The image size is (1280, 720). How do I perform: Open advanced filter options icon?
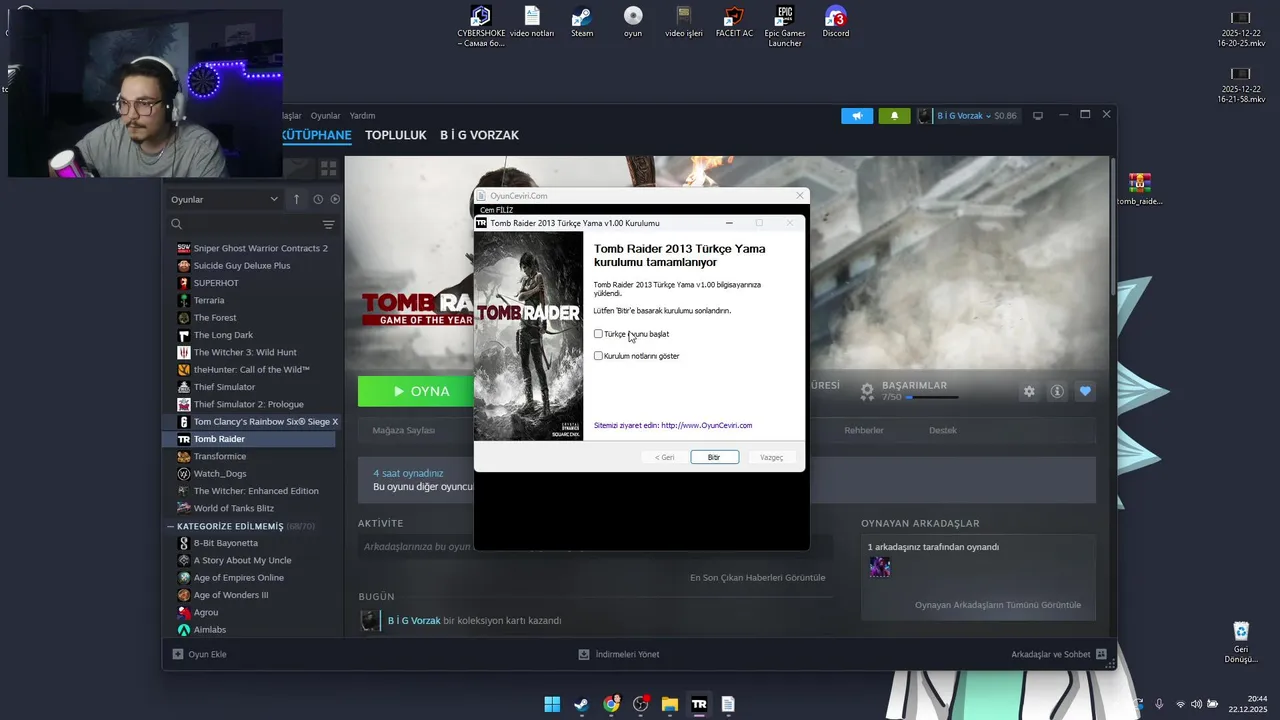[x=328, y=224]
